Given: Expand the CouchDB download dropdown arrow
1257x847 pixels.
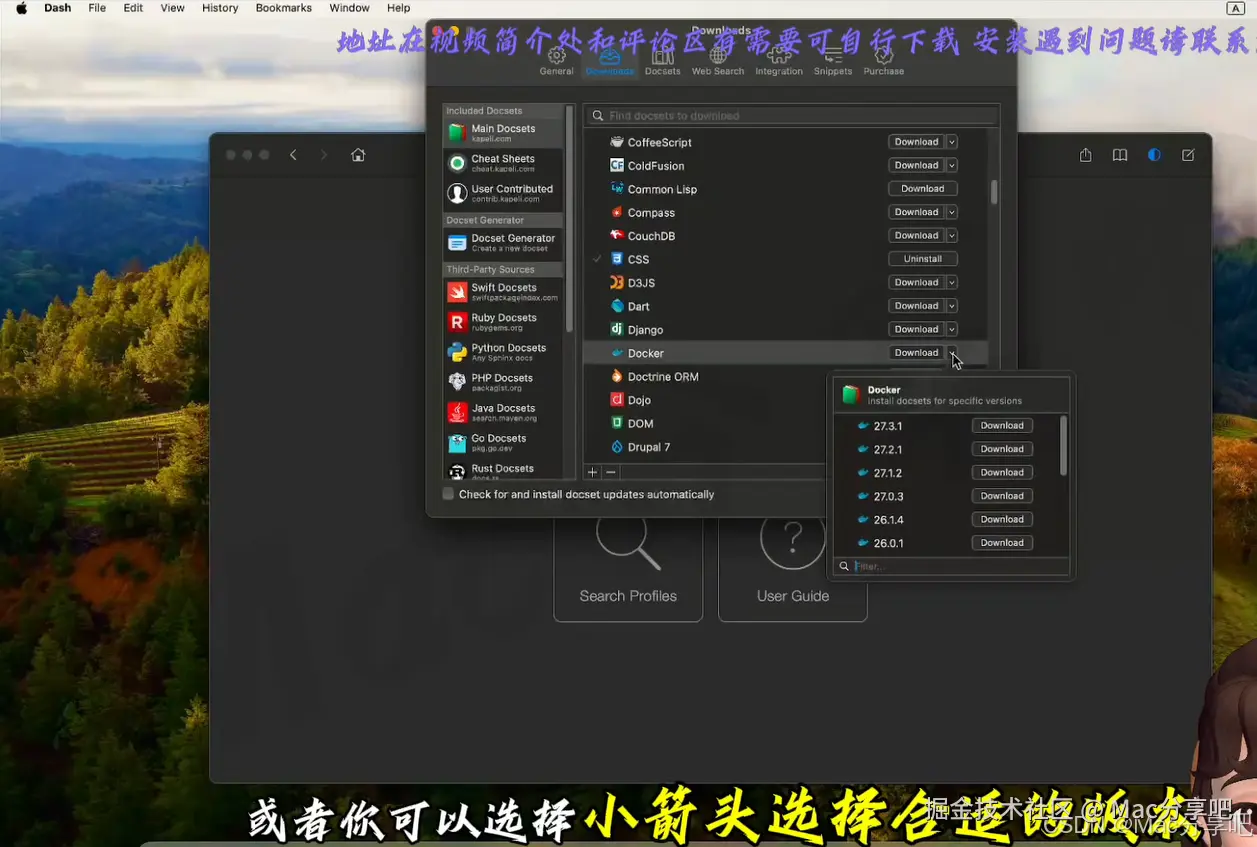Looking at the screenshot, I should [x=951, y=235].
